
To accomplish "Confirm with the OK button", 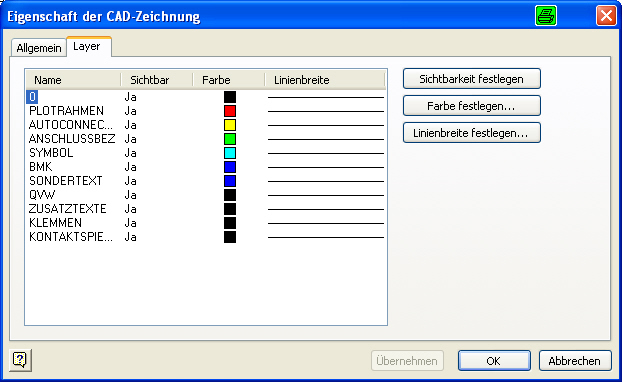I will 494,361.
